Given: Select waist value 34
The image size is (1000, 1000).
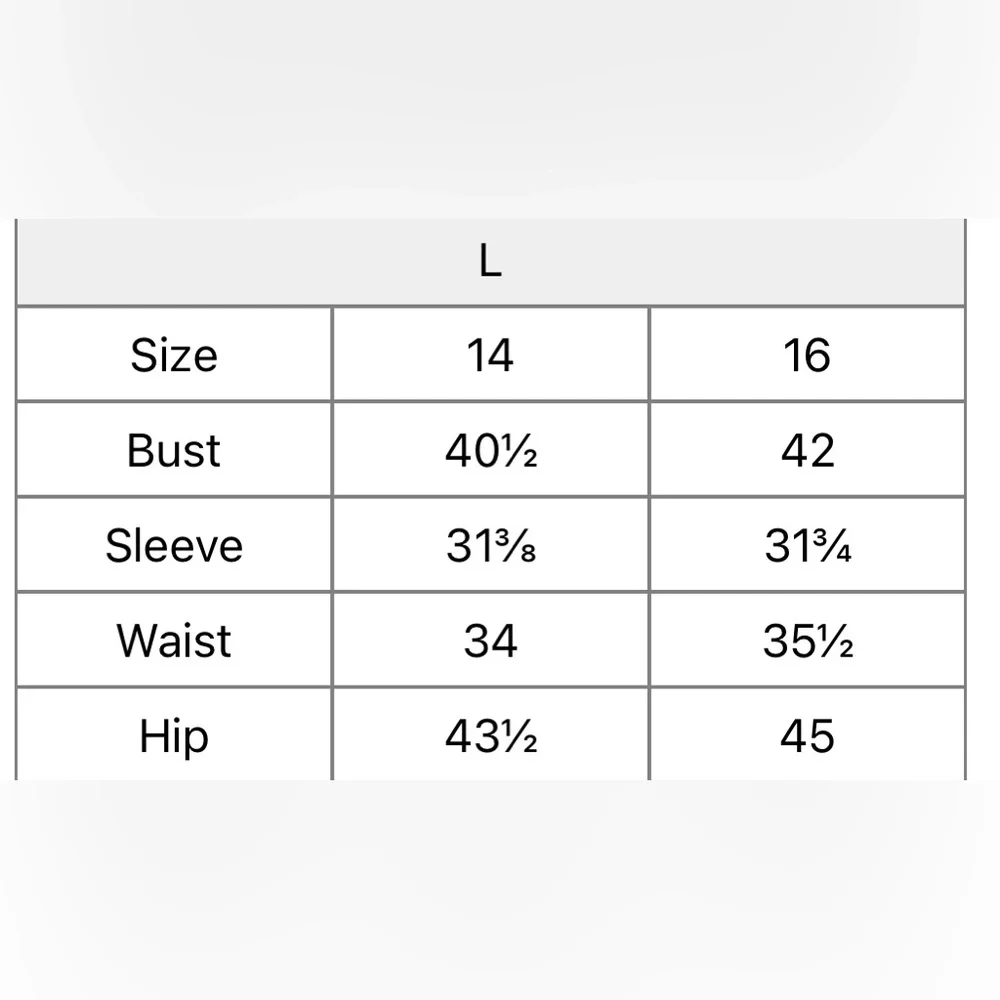Looking at the screenshot, I should coord(490,640).
